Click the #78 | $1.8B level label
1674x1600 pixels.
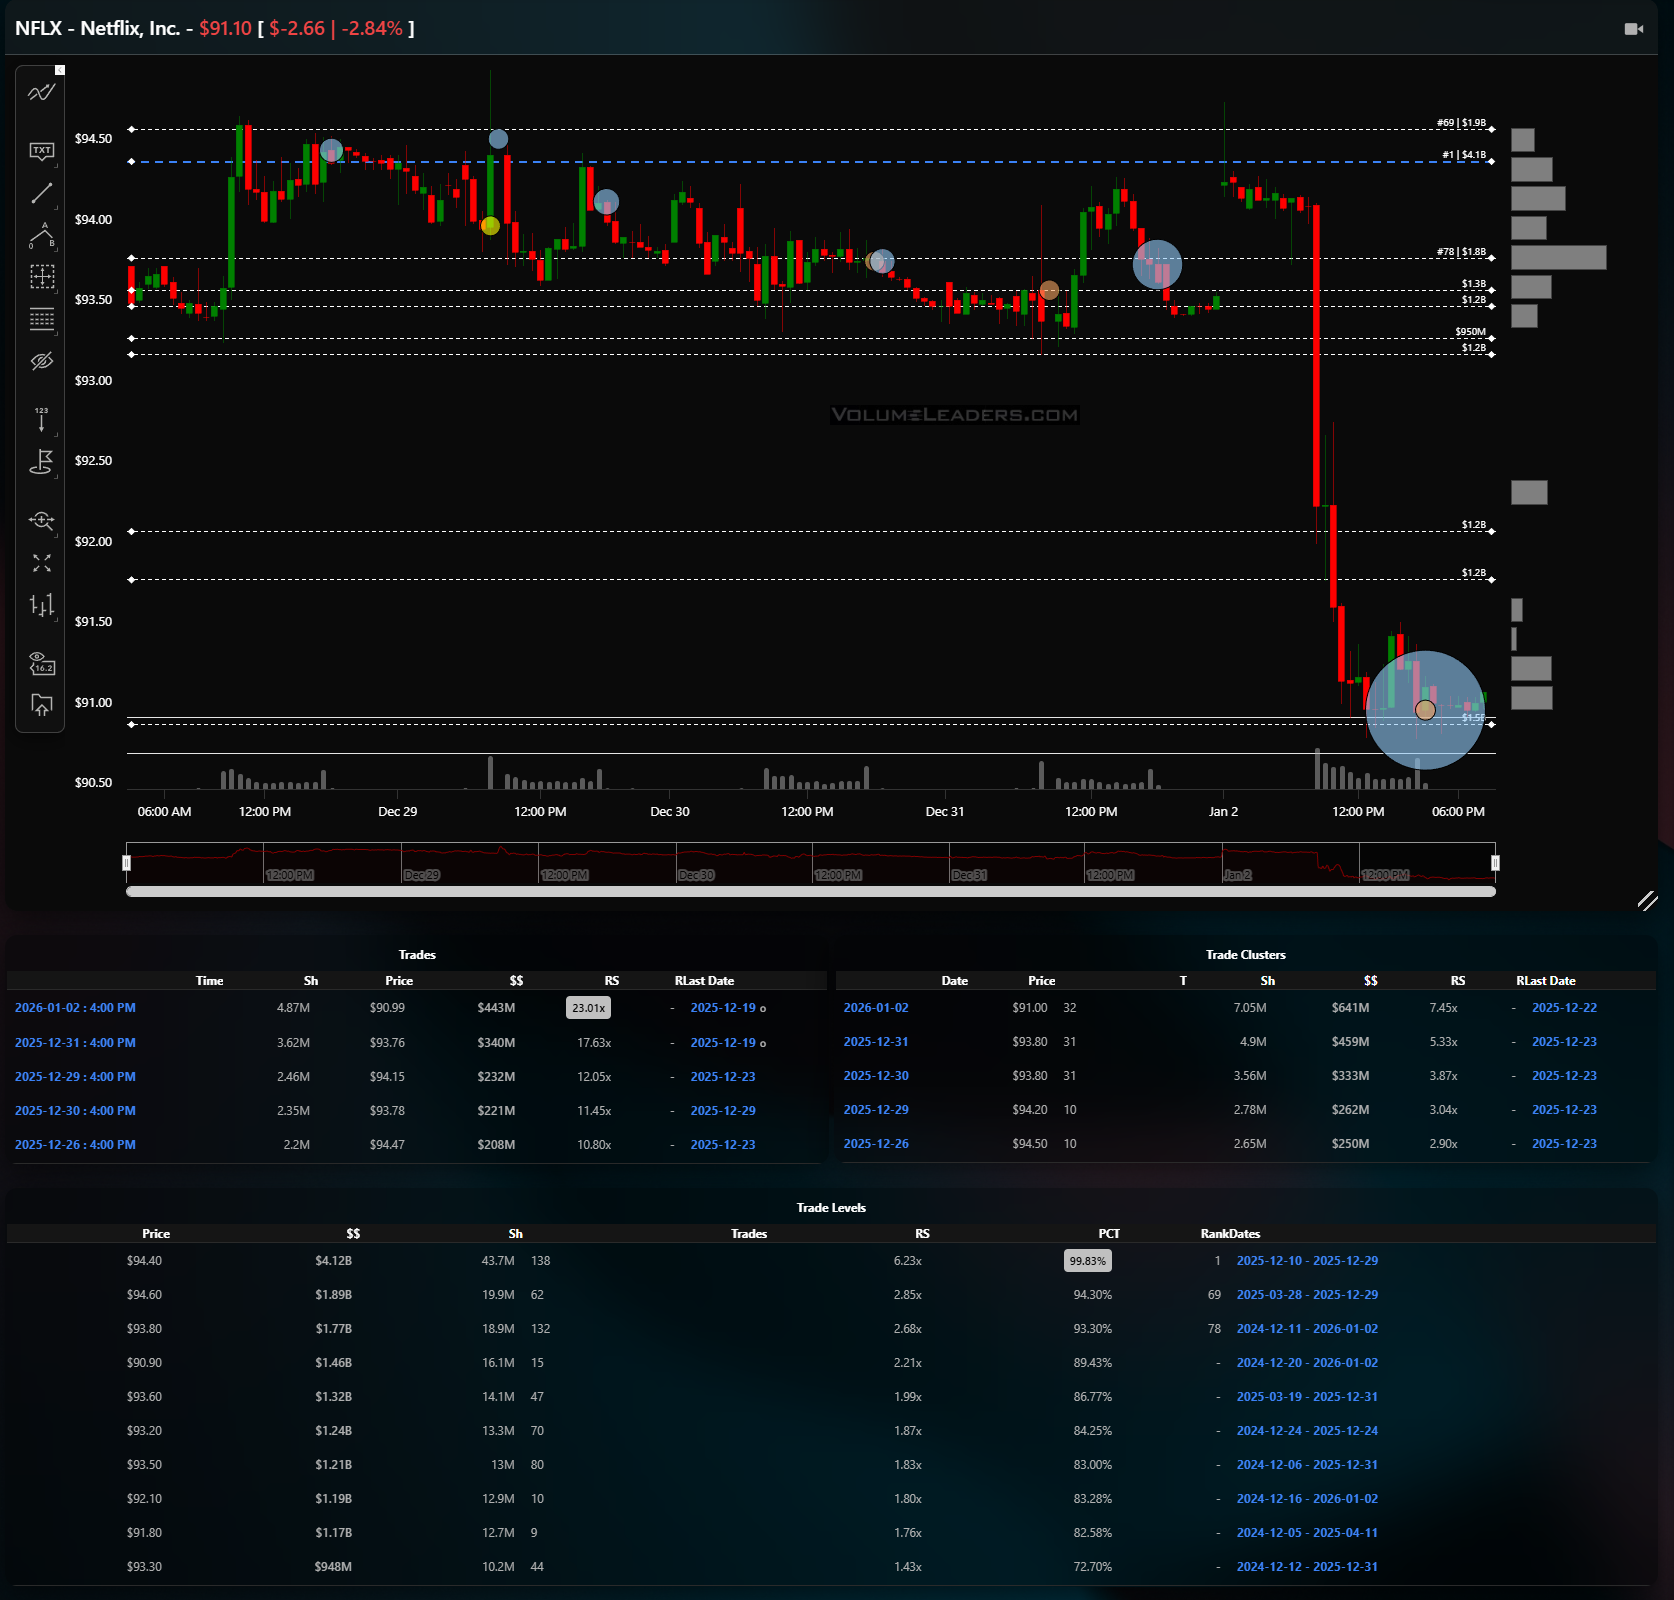click(x=1461, y=252)
